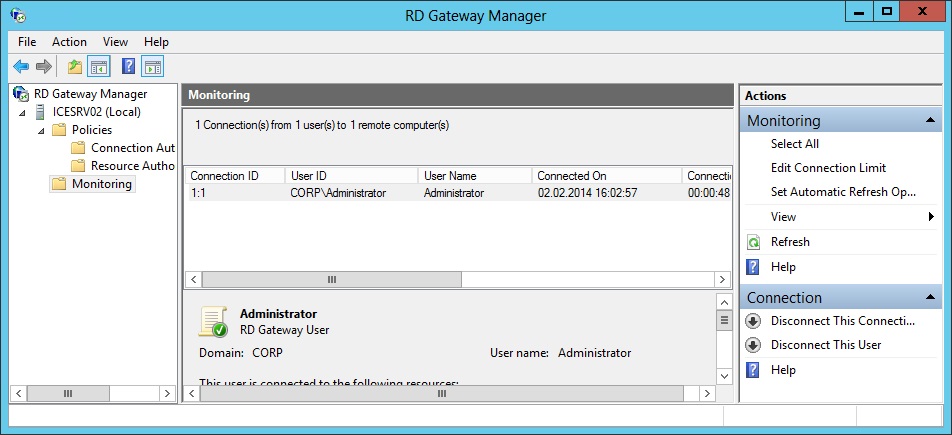Click the 00:00:48 connection duration cell
This screenshot has height=435, width=952.
(x=709, y=193)
